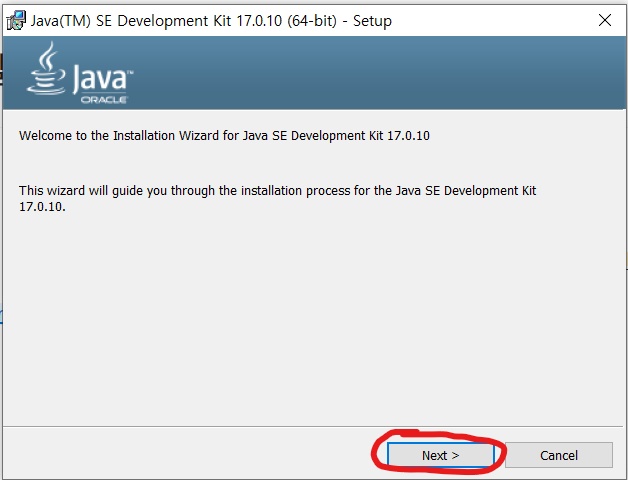628x480 pixels.
Task: Click the "Welcome to the Installation Wizard" heading
Action: [224, 135]
